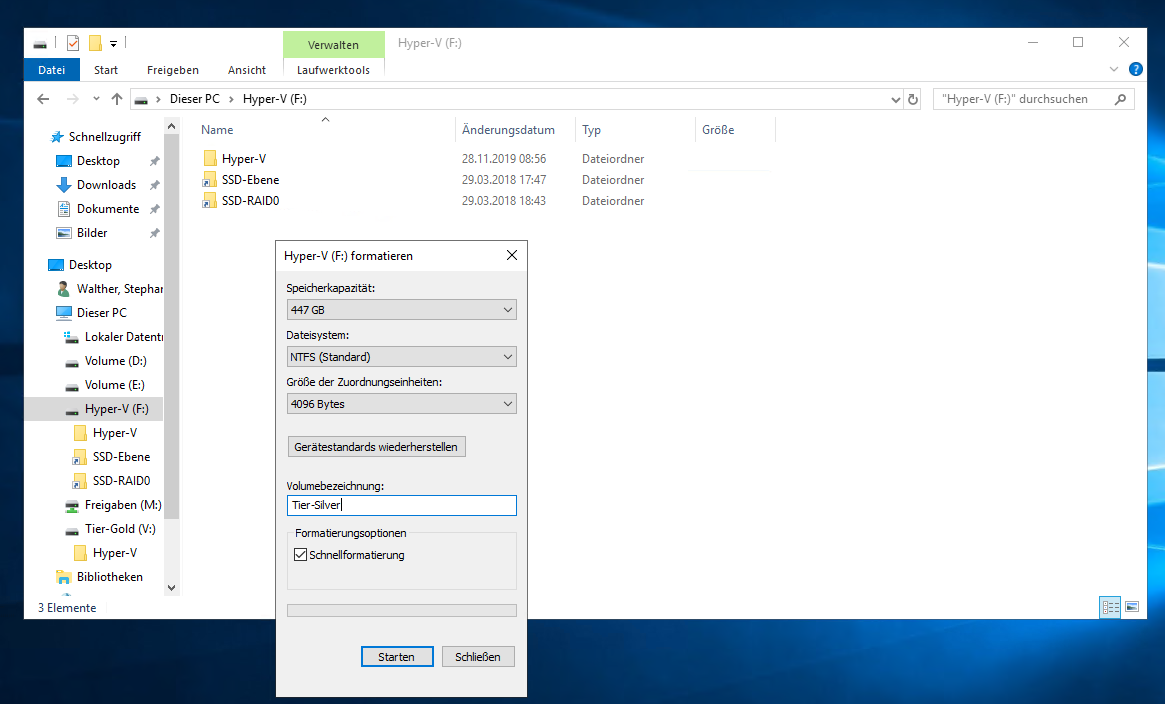Select SSD-Ebene under Hyper-V (F:) in tree
Viewport: 1165px width, 704px height.
click(121, 457)
